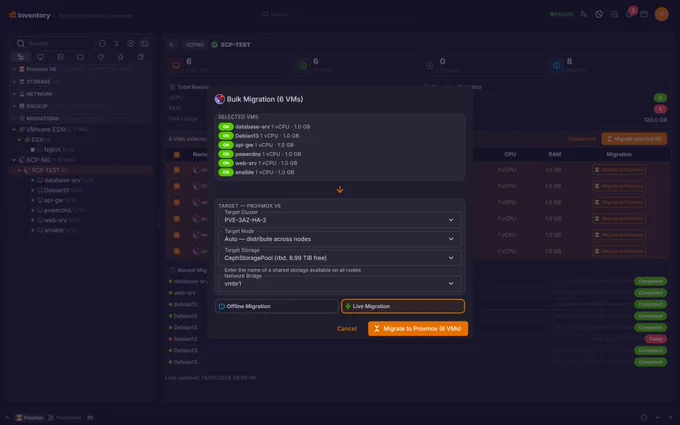This screenshot has height=425, width=680.
Task: Click the collapse-all icon beside sidebar search
Action: pyautogui.click(x=117, y=43)
